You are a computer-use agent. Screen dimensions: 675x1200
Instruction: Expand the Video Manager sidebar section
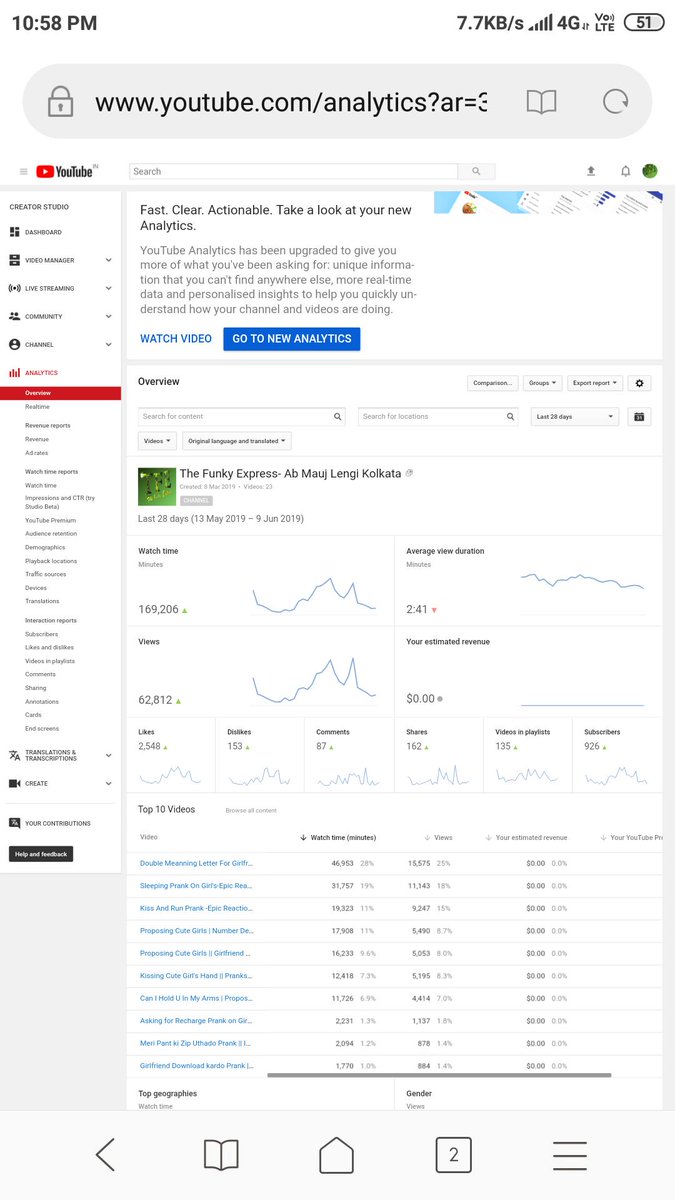pos(108,260)
